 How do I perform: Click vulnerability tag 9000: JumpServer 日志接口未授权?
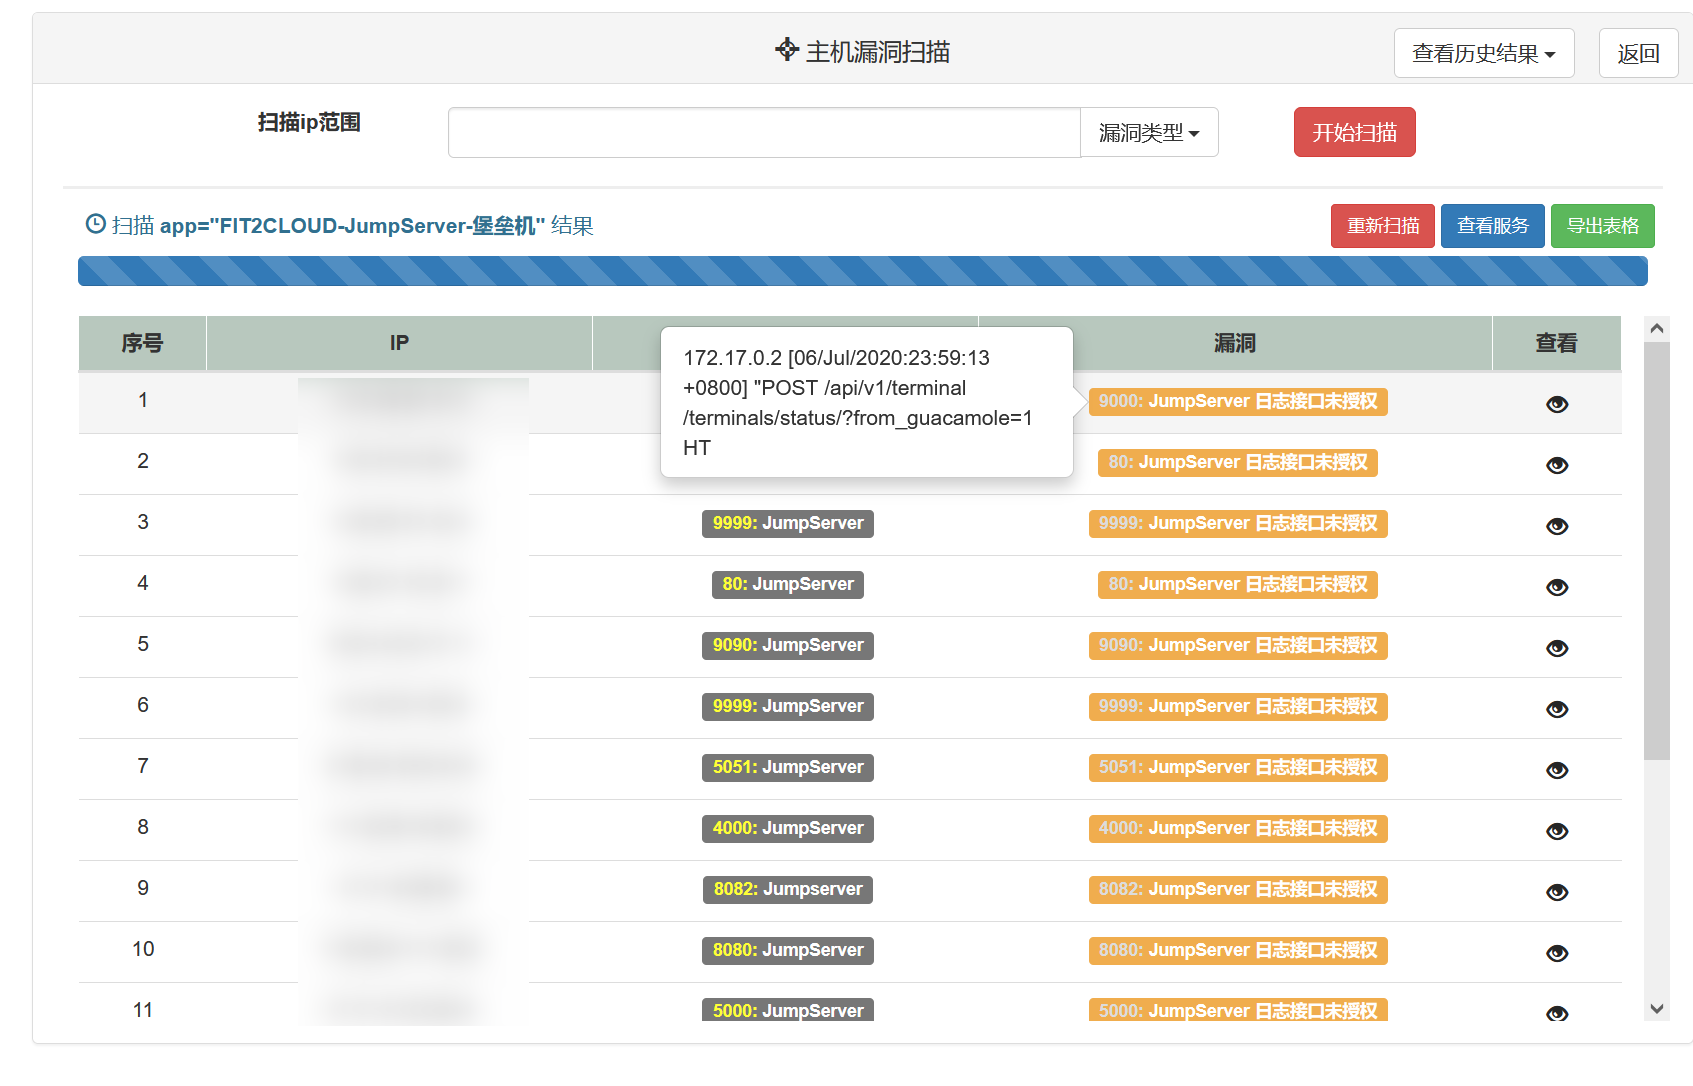pos(1238,401)
